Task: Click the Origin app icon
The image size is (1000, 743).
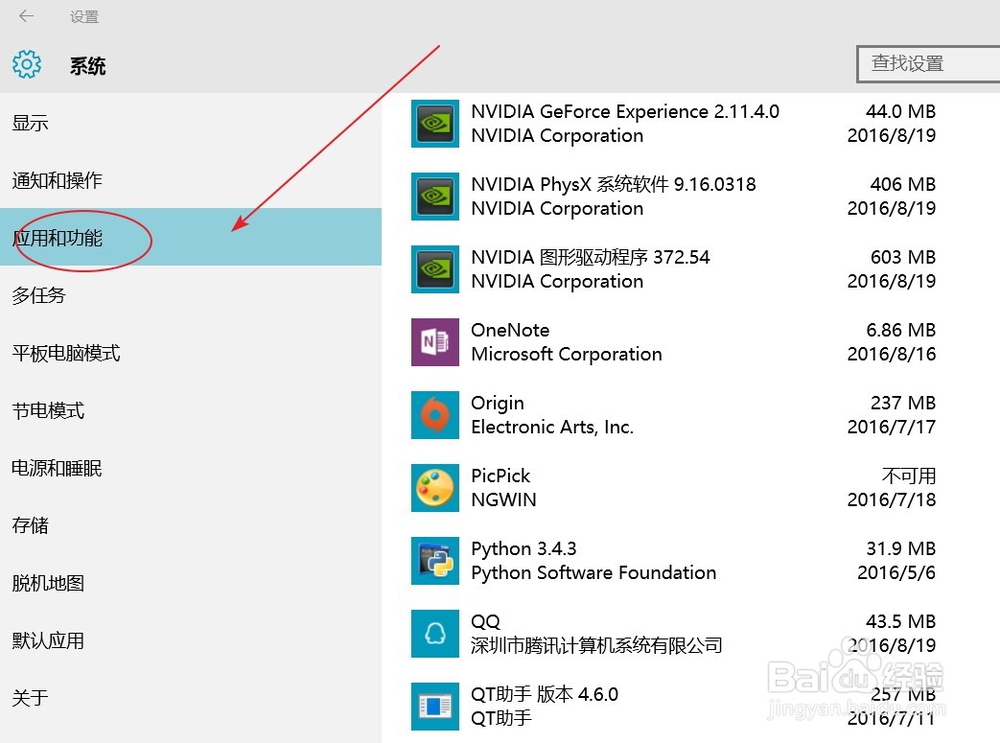Action: click(x=435, y=415)
